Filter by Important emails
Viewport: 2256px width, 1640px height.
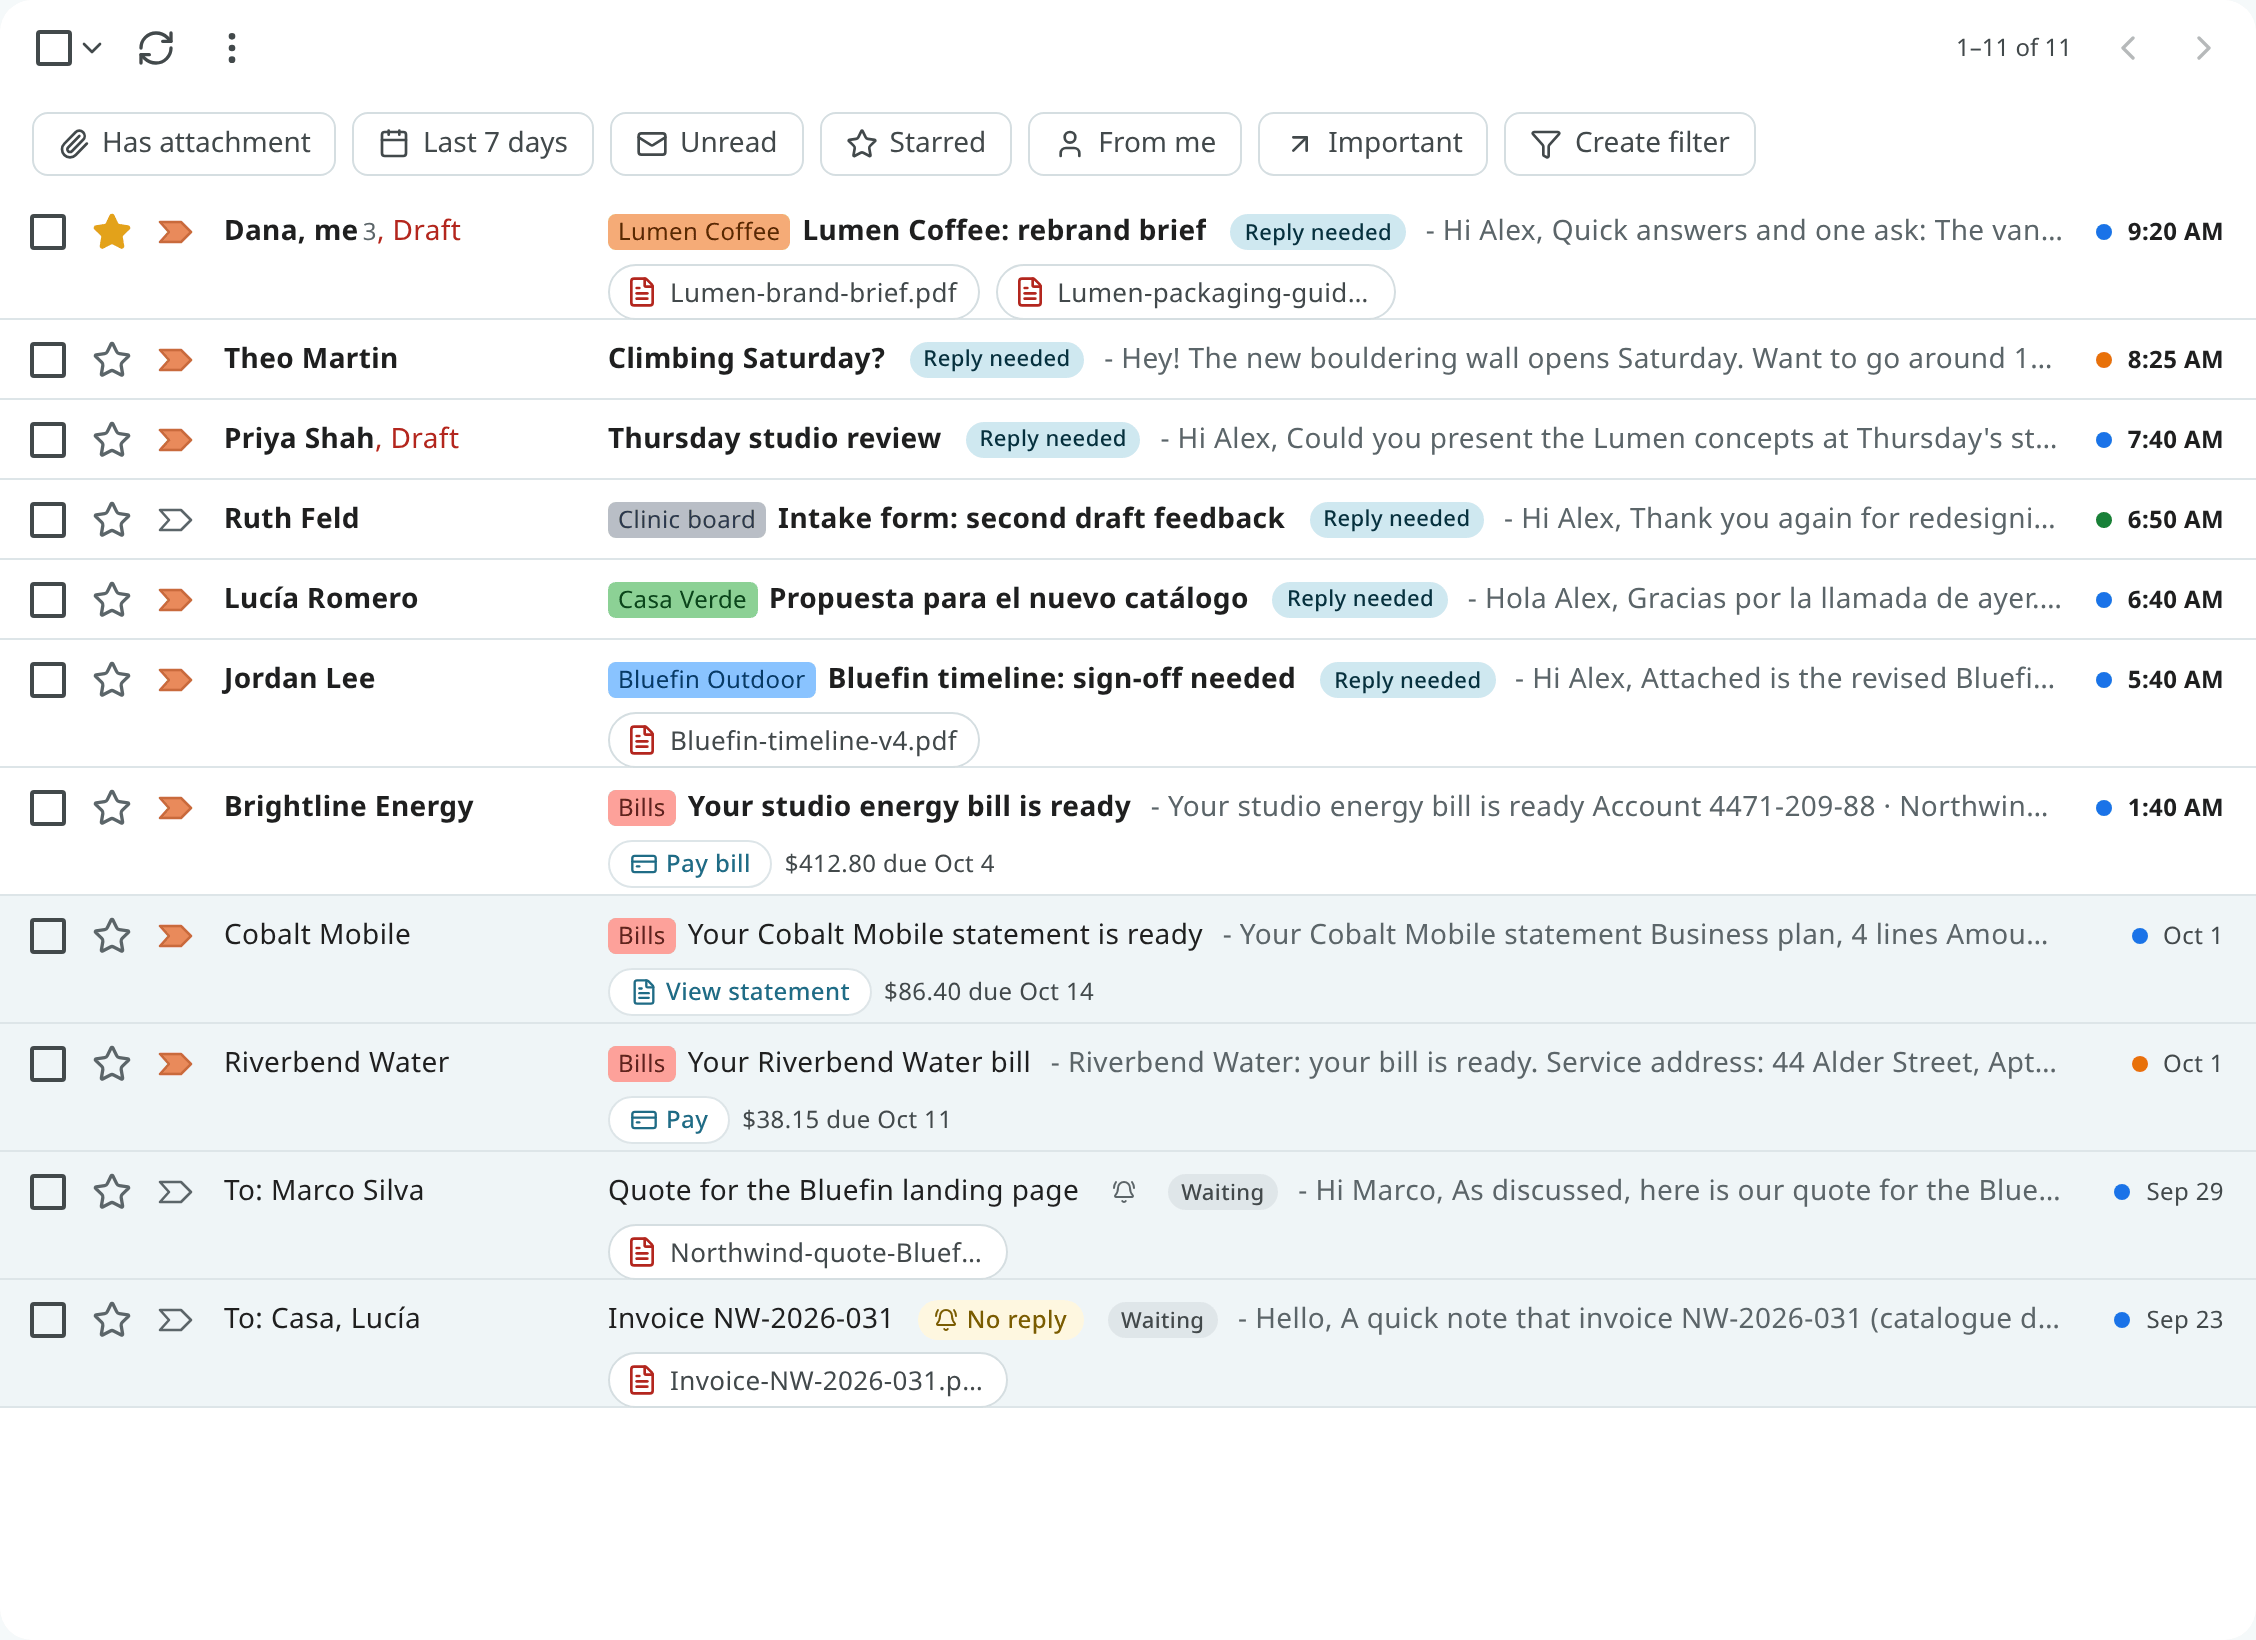pos(1373,143)
